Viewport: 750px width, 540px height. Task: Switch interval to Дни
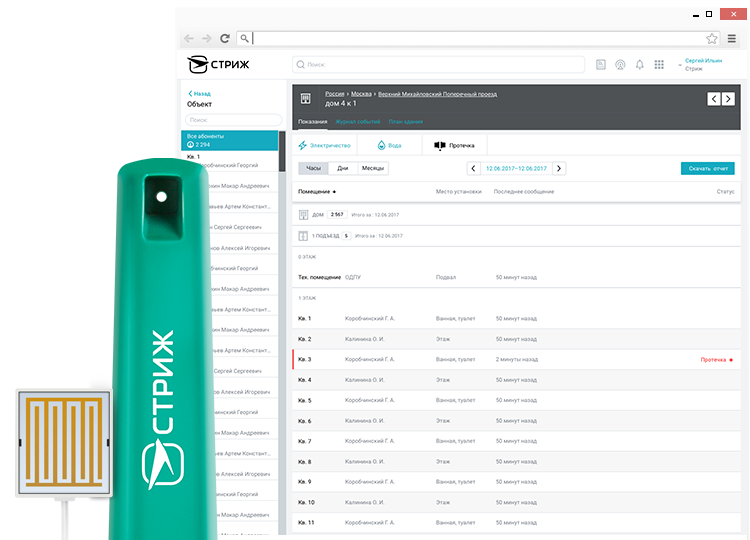tap(342, 168)
